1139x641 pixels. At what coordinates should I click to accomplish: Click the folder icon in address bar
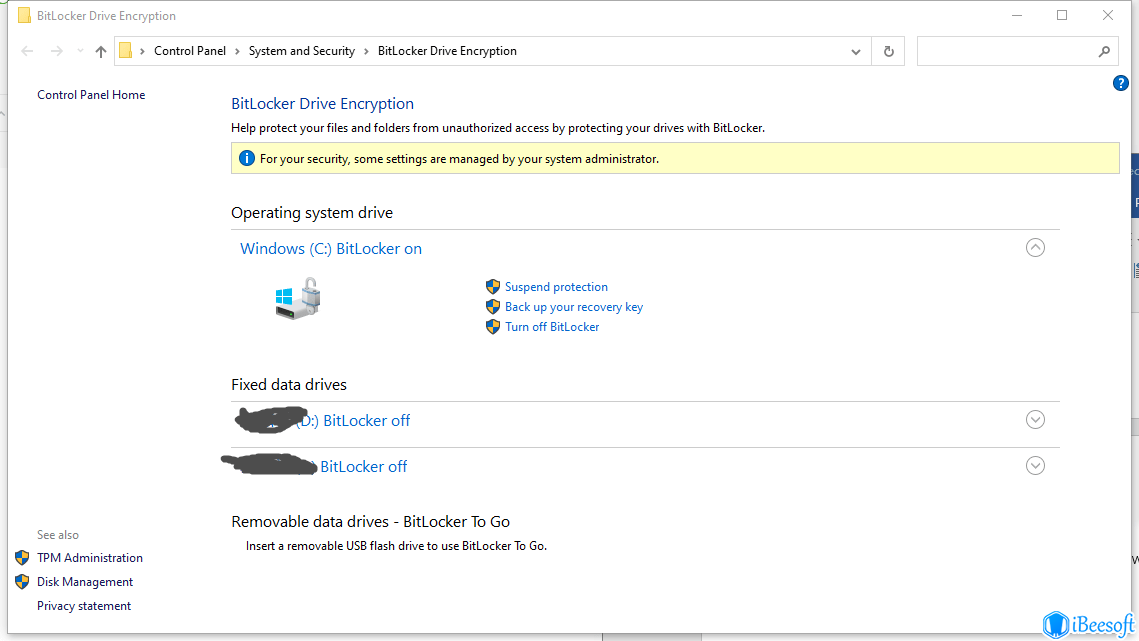coord(126,50)
